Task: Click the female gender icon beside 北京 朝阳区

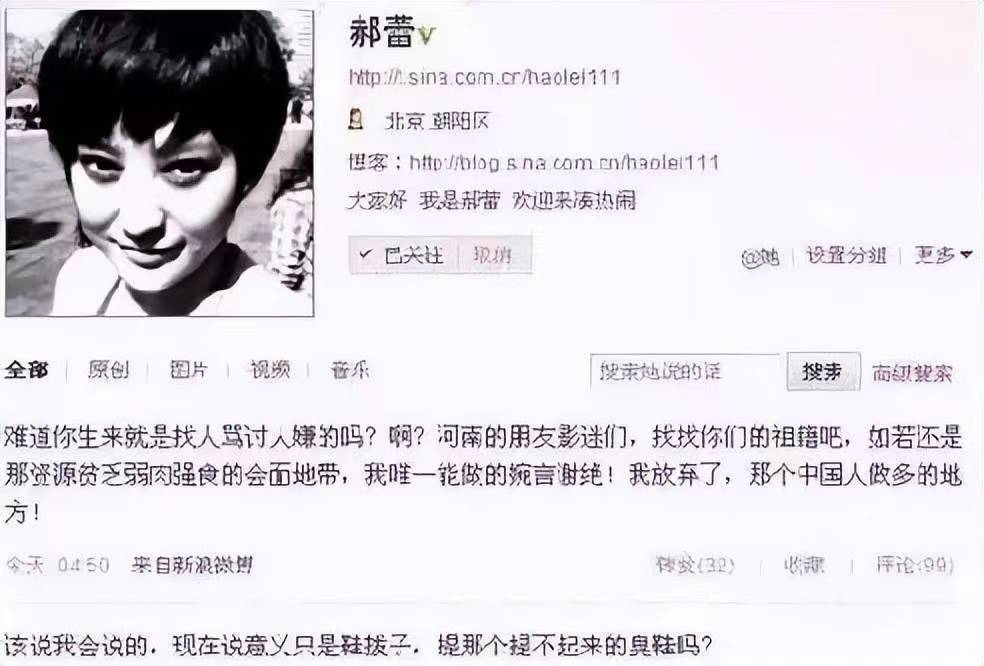Action: pos(356,119)
